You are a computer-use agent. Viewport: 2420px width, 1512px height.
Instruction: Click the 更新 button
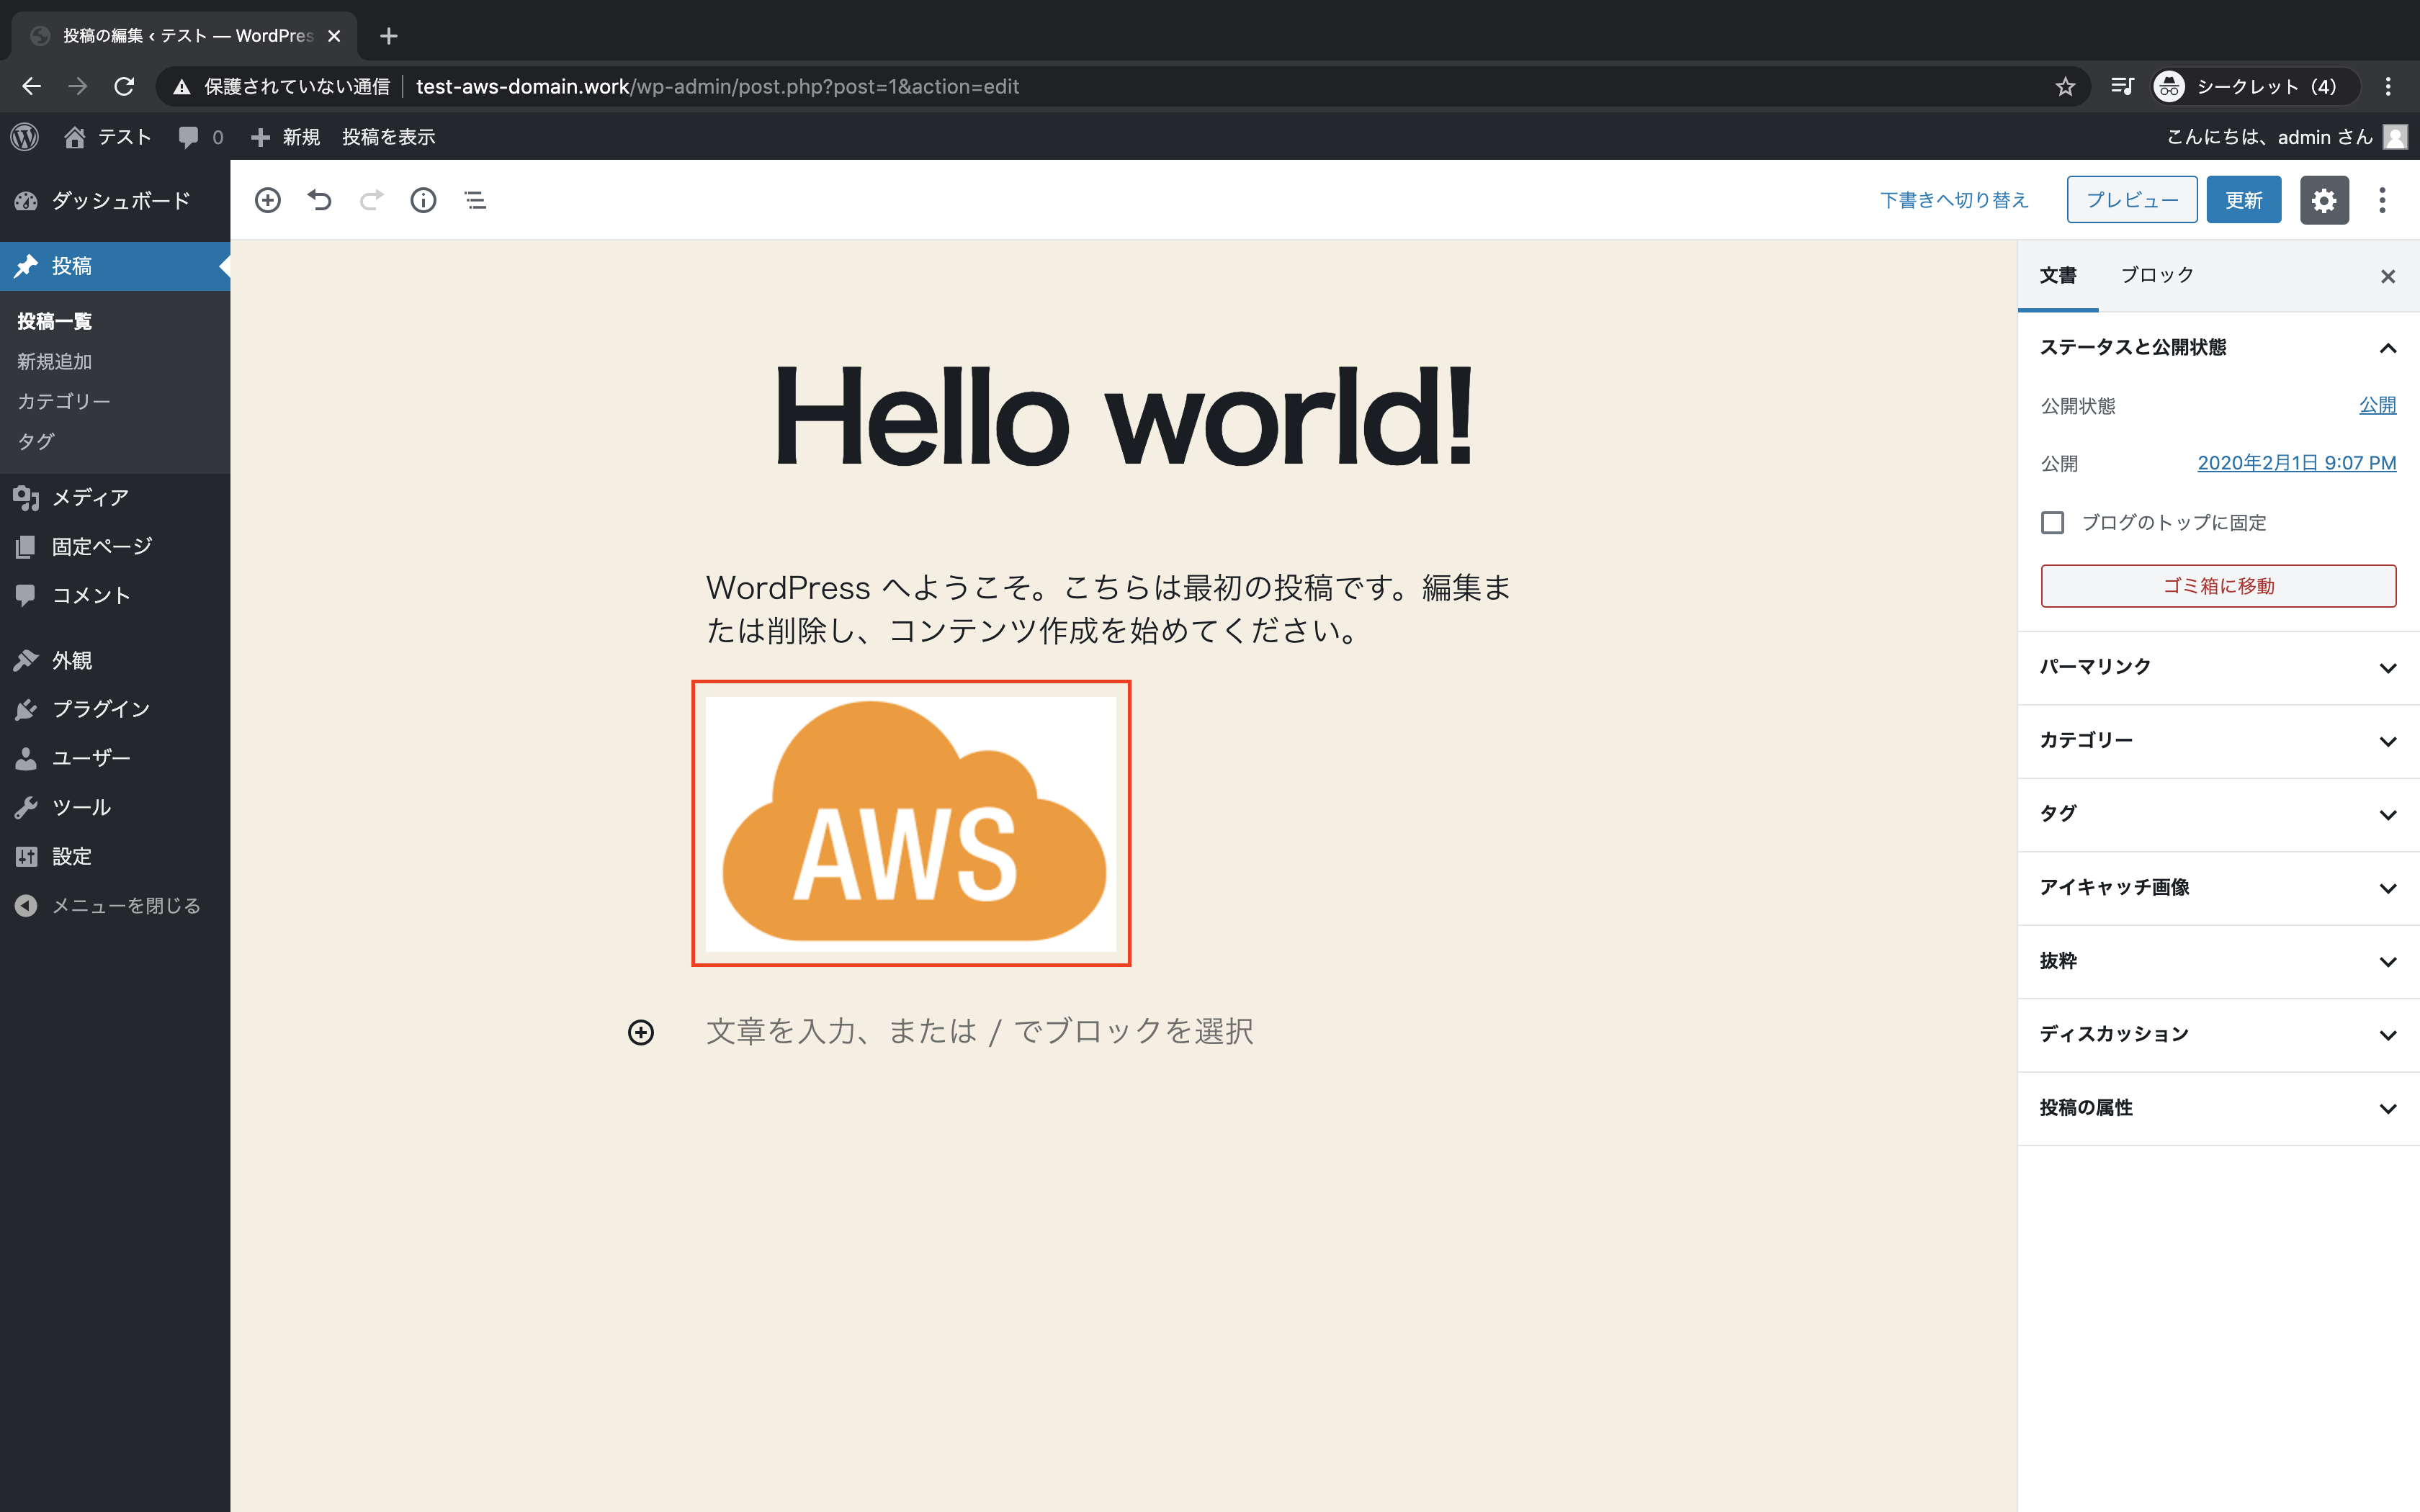tap(2243, 200)
